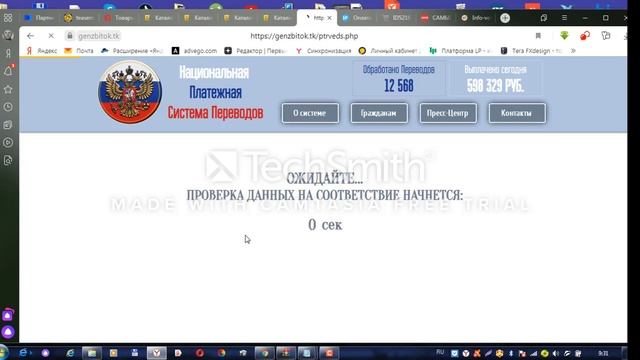Open the favorites star in sidebar

8,89
